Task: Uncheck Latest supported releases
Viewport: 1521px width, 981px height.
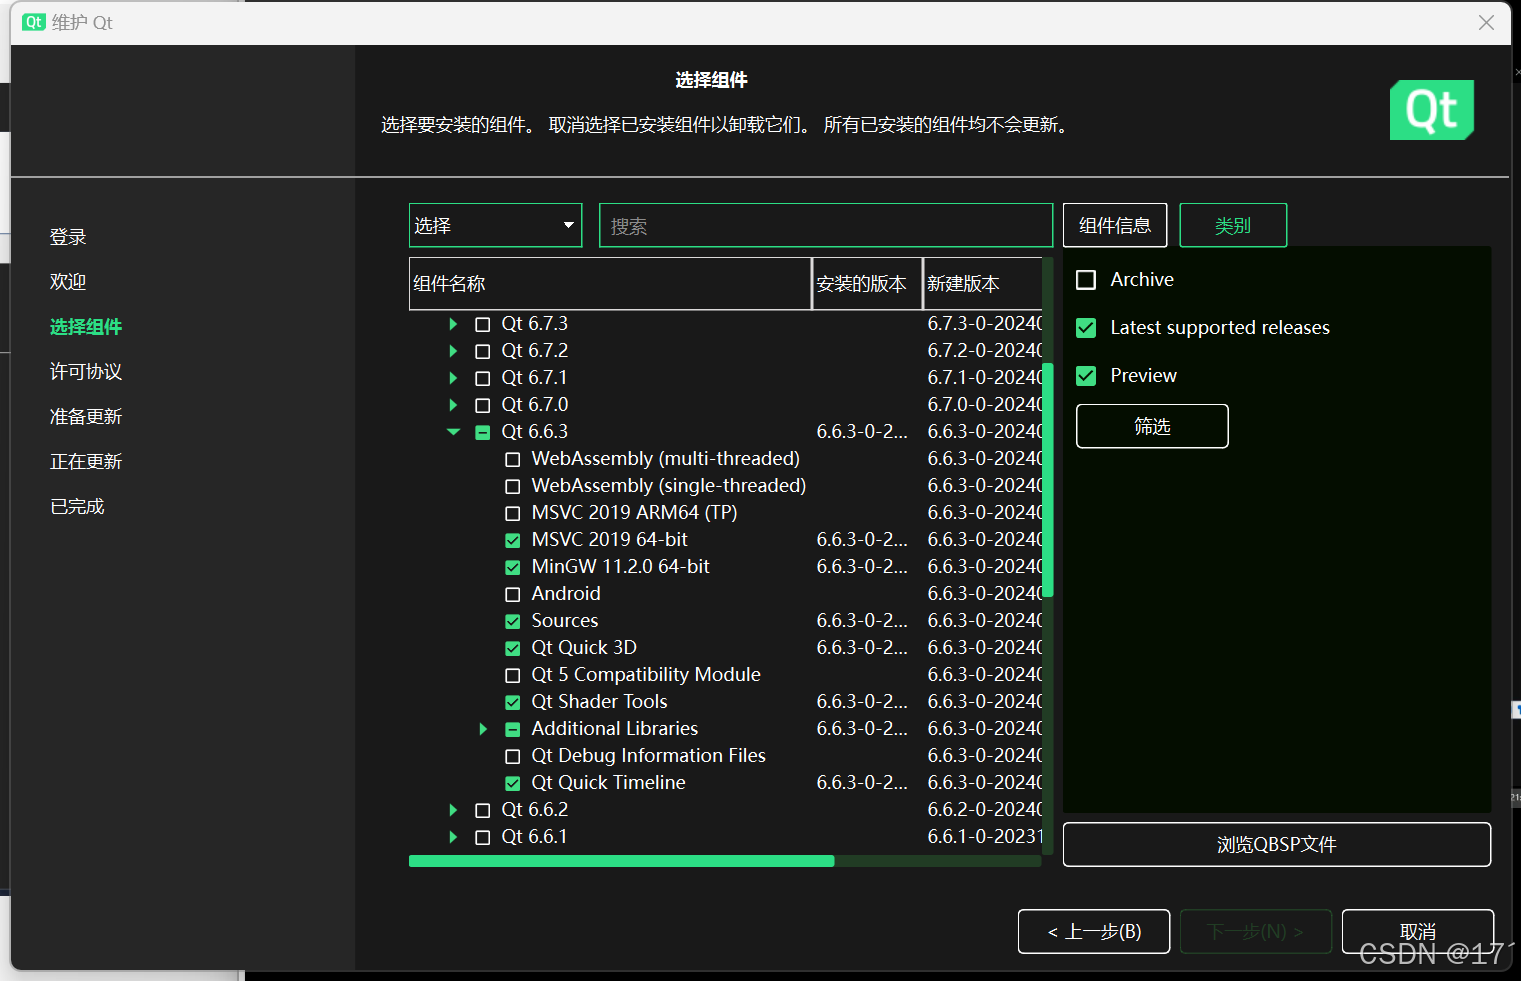Action: pos(1086,328)
